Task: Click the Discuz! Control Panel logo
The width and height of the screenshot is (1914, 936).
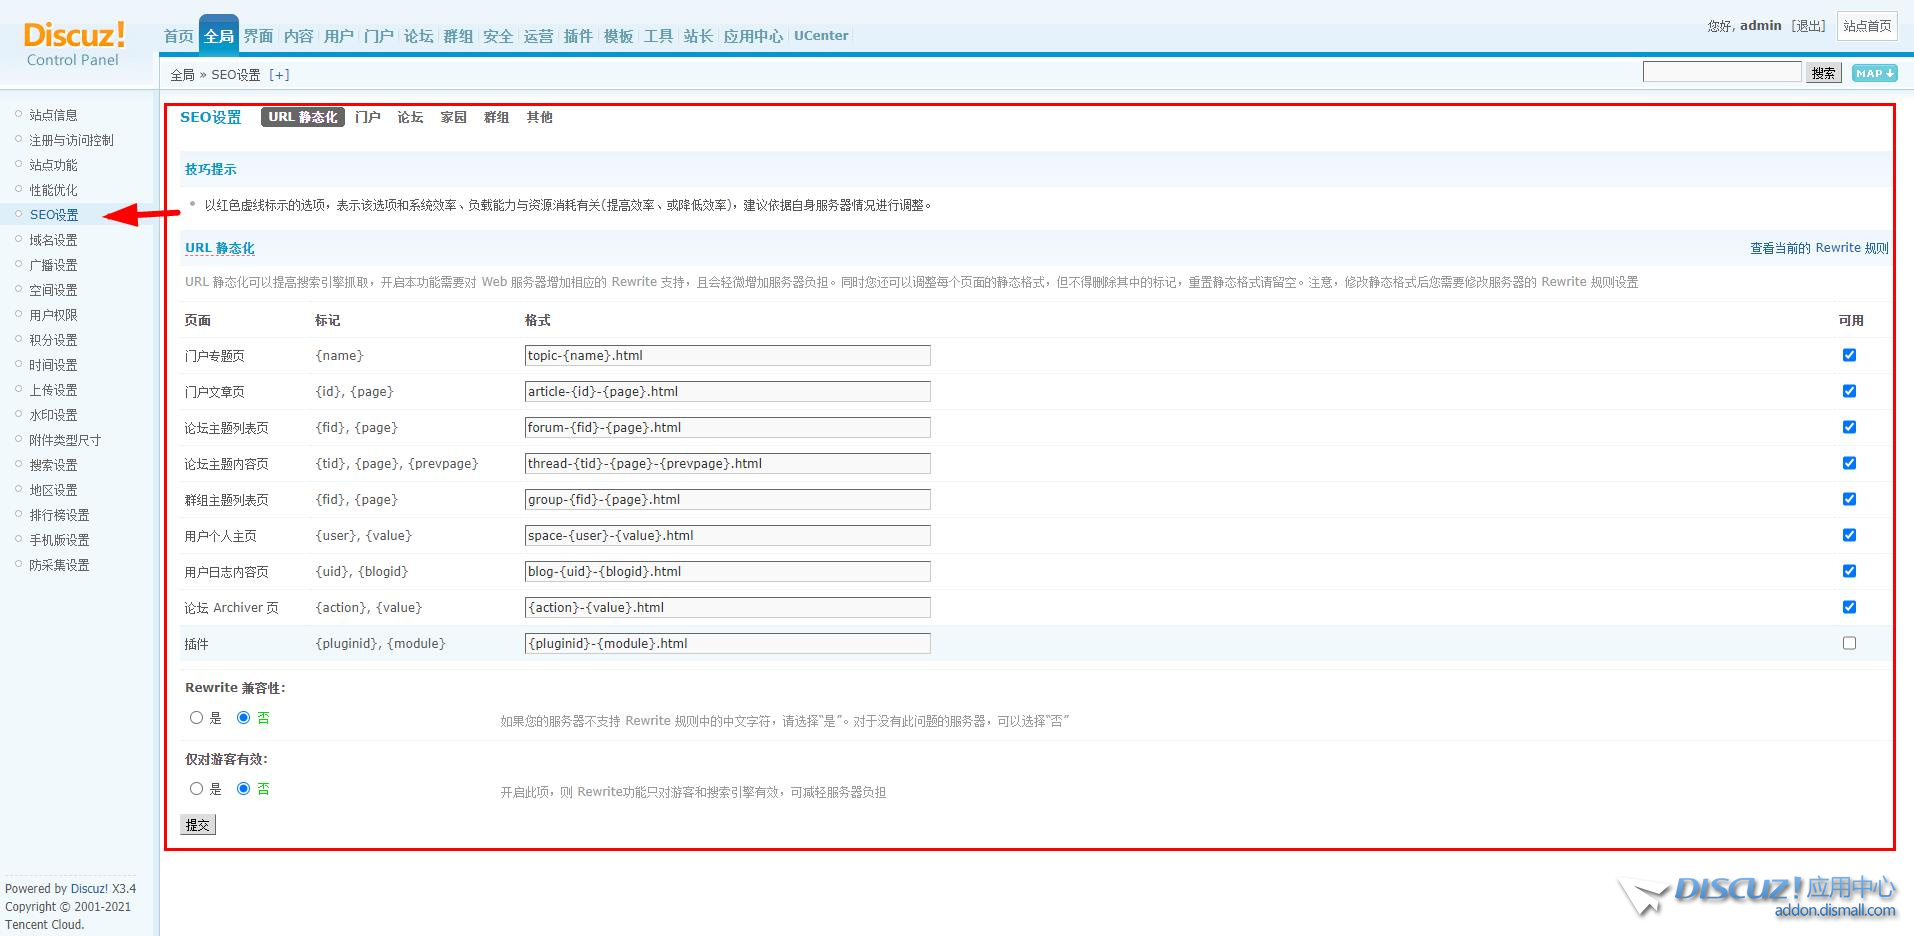Action: click(x=74, y=44)
